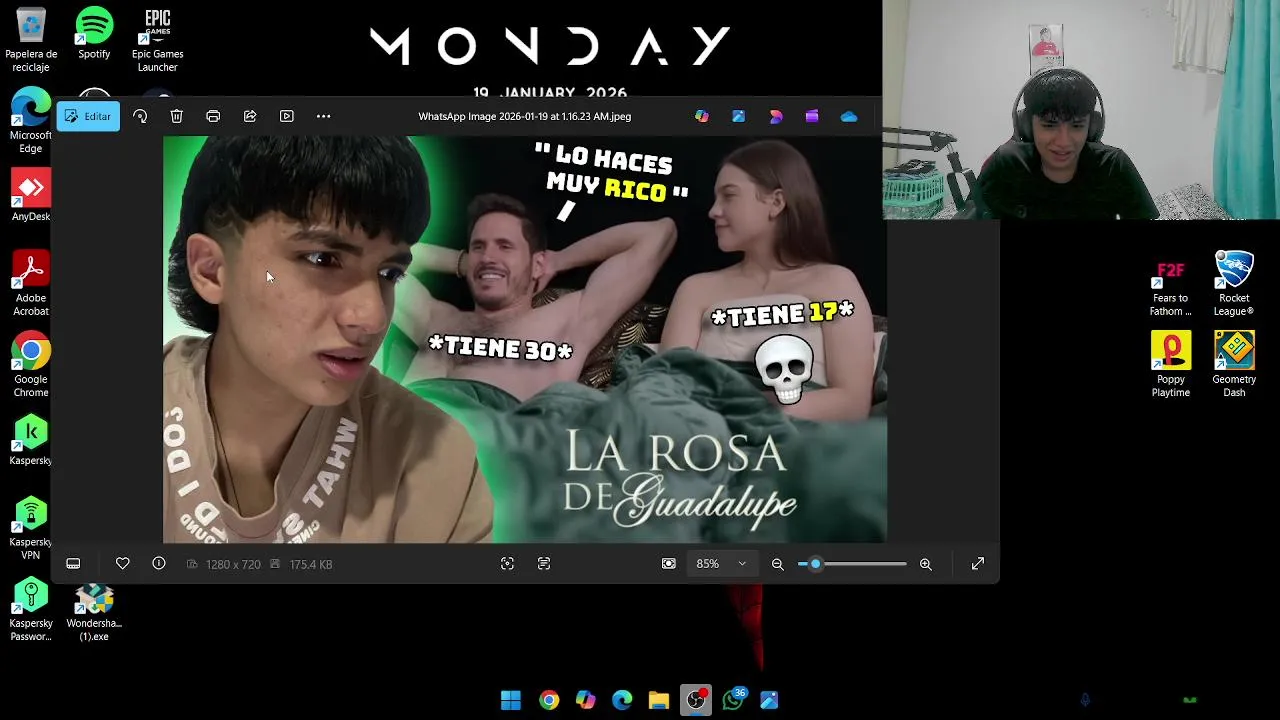
Task: Click the webcam overlay in the top right
Action: [x=1081, y=110]
